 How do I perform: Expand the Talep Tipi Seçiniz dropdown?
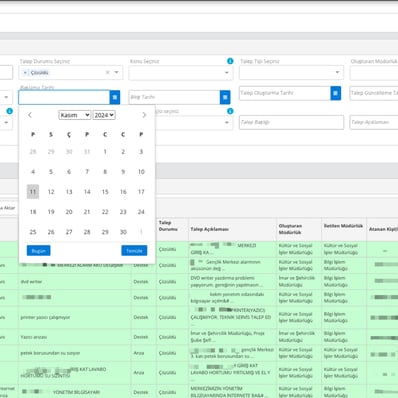(291, 72)
